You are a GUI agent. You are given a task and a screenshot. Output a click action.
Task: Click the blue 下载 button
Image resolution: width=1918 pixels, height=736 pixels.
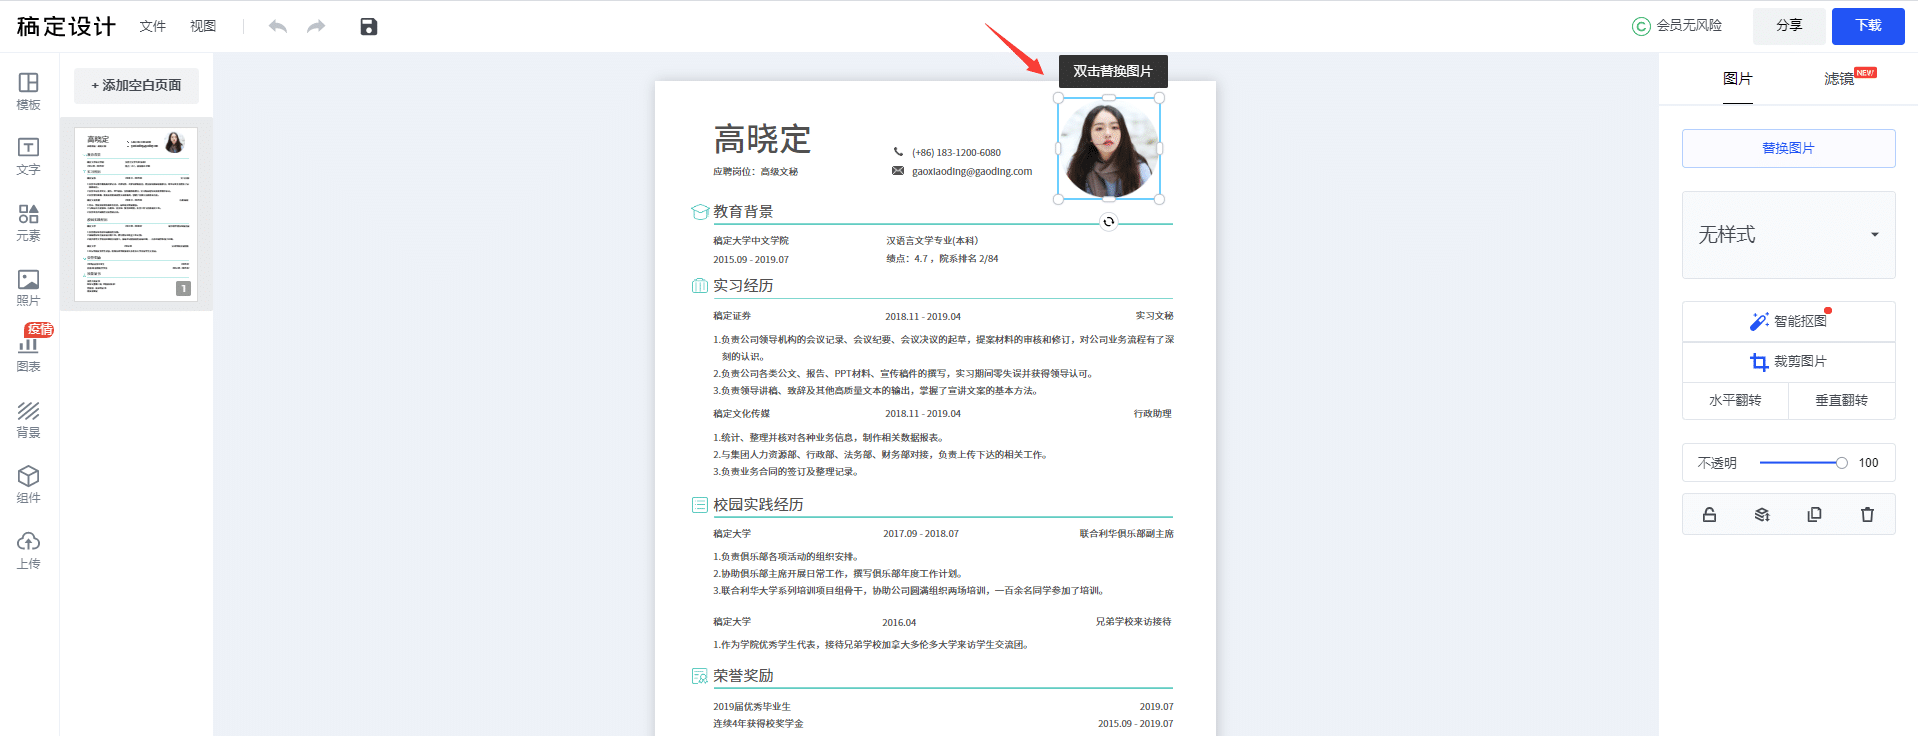1867,26
